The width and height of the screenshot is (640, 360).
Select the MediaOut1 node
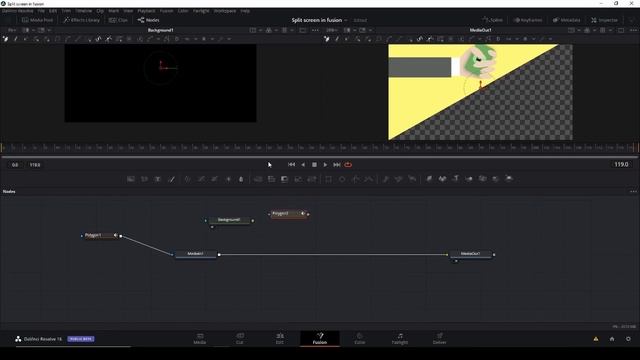click(470, 254)
